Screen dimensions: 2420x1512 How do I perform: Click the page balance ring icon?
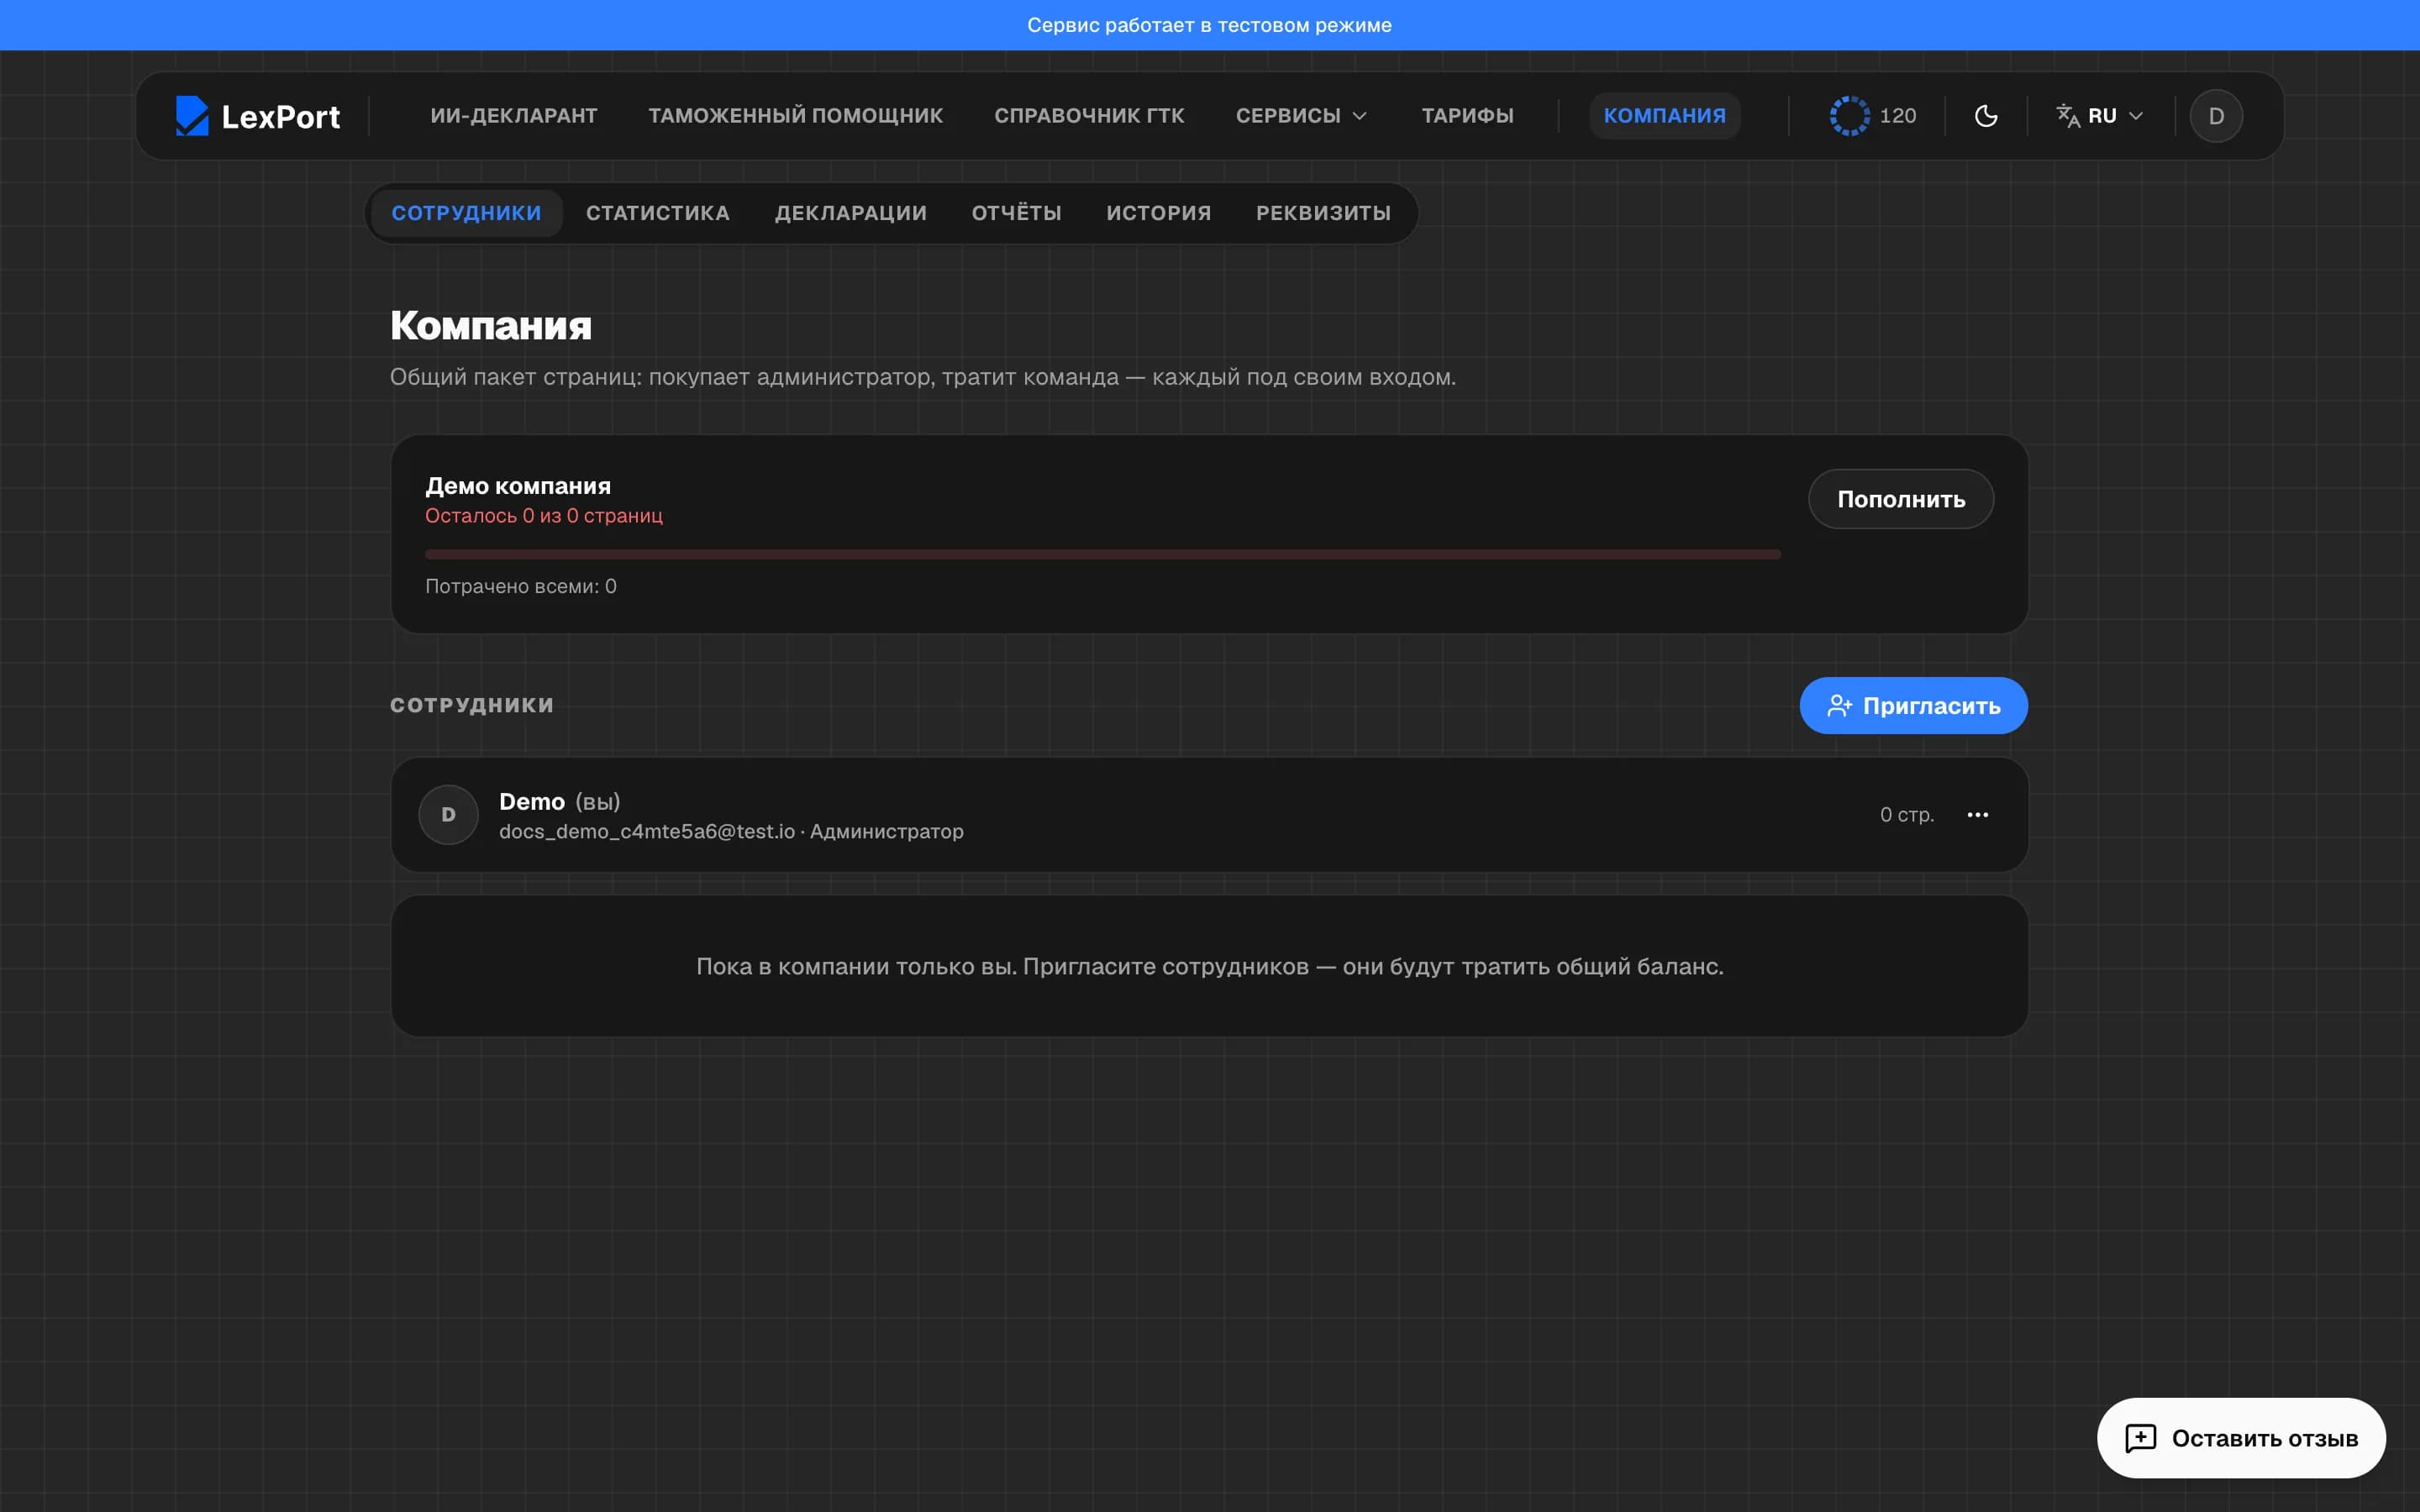pos(1849,116)
